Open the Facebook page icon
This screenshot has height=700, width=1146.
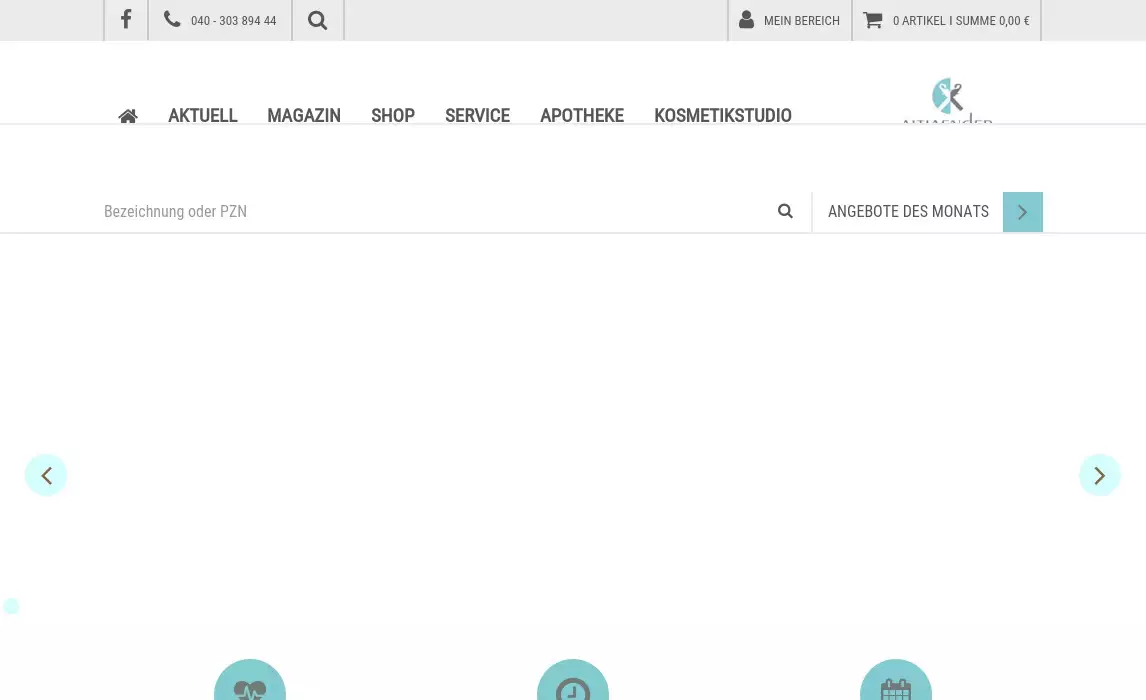coord(126,20)
